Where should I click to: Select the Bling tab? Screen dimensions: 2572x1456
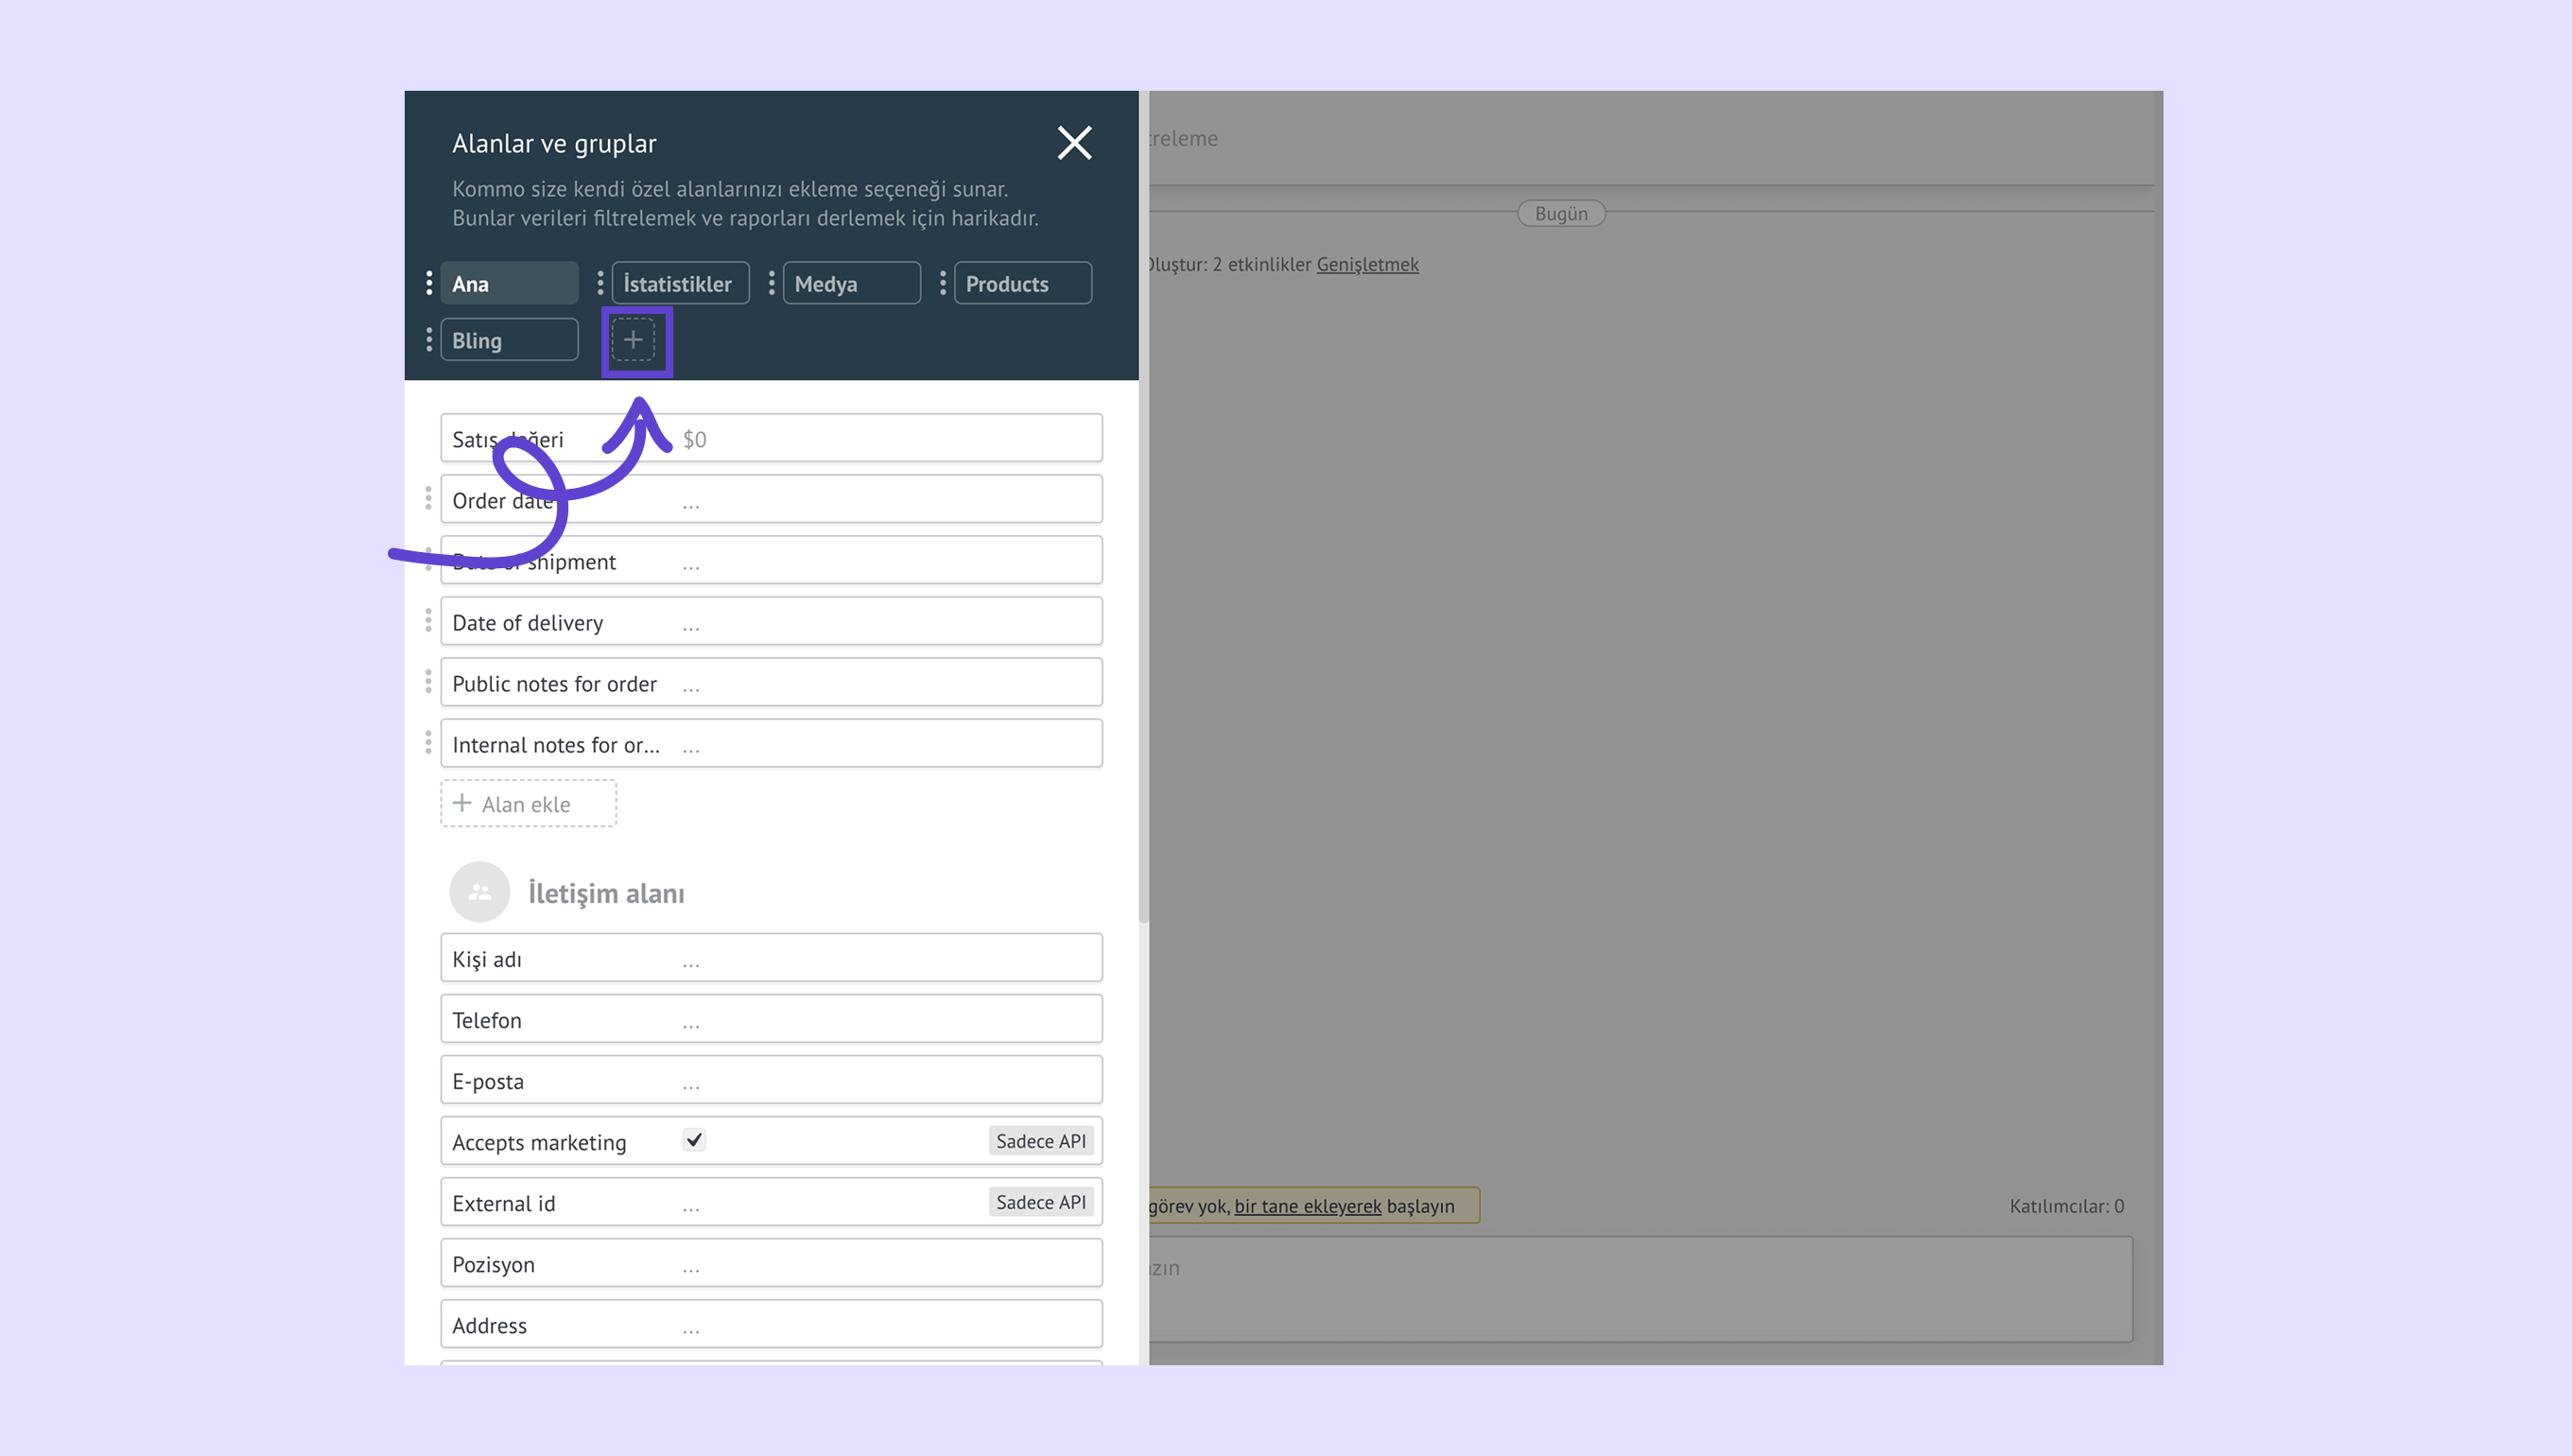tap(509, 340)
